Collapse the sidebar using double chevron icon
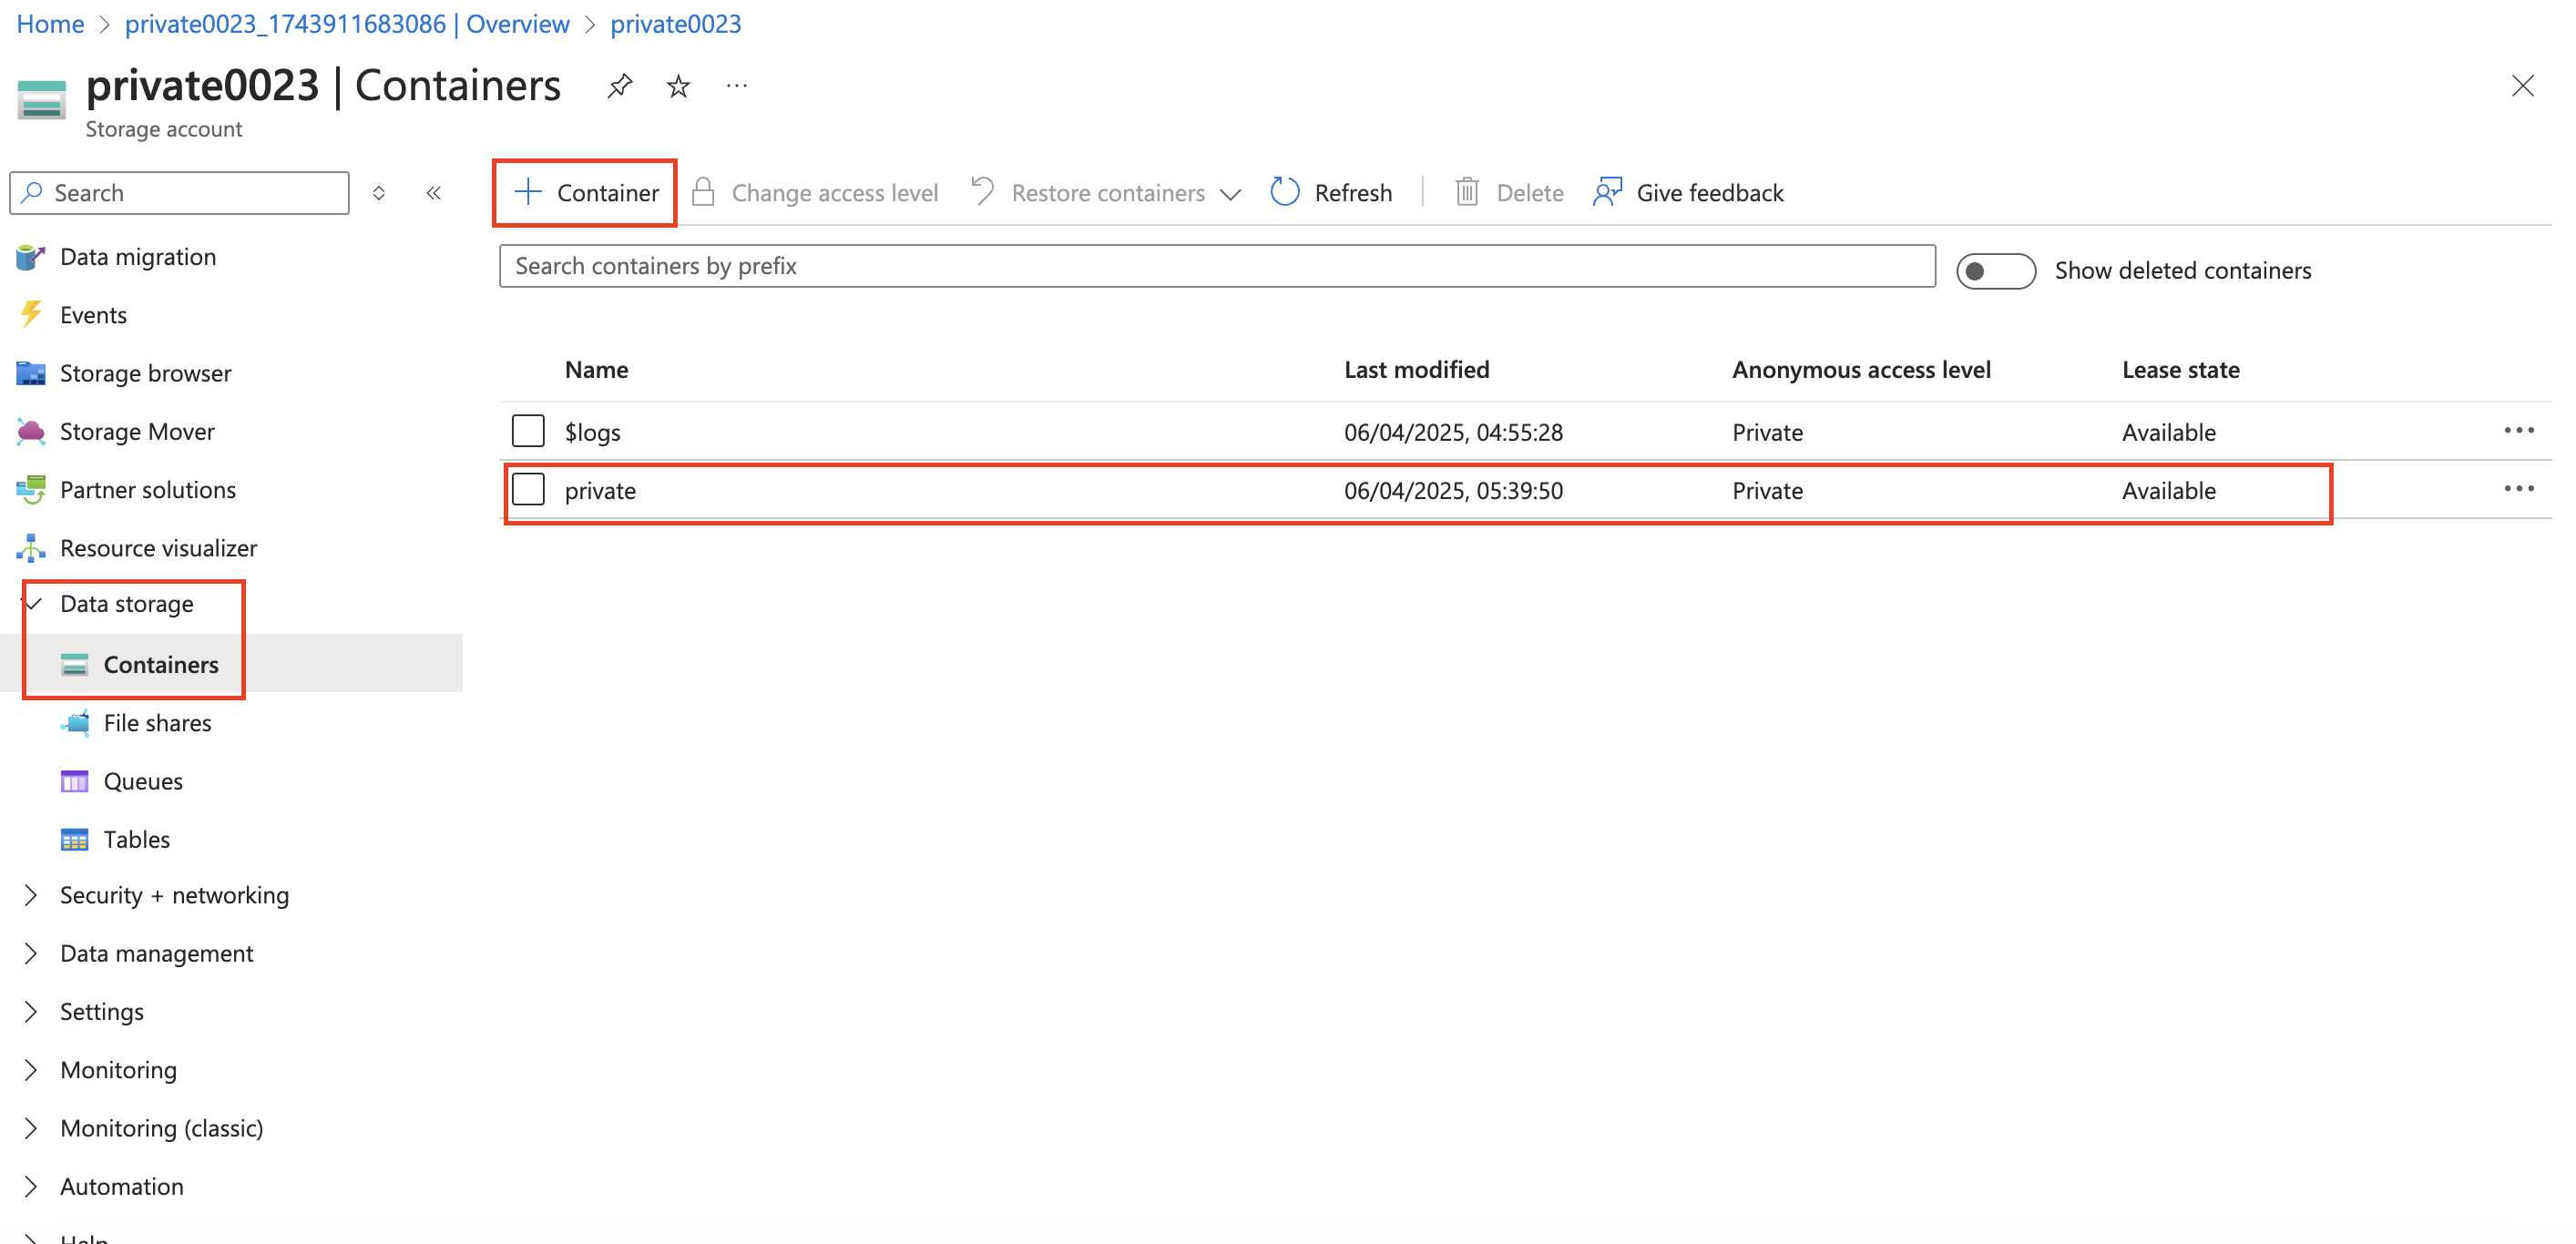The image size is (2576, 1244). pyautogui.click(x=433, y=193)
